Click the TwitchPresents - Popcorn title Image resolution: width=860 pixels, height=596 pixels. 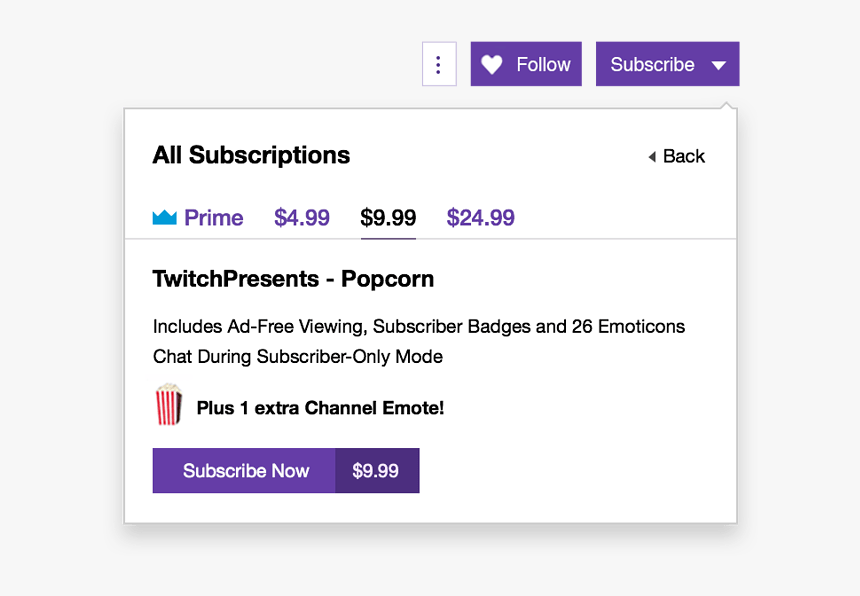293,279
